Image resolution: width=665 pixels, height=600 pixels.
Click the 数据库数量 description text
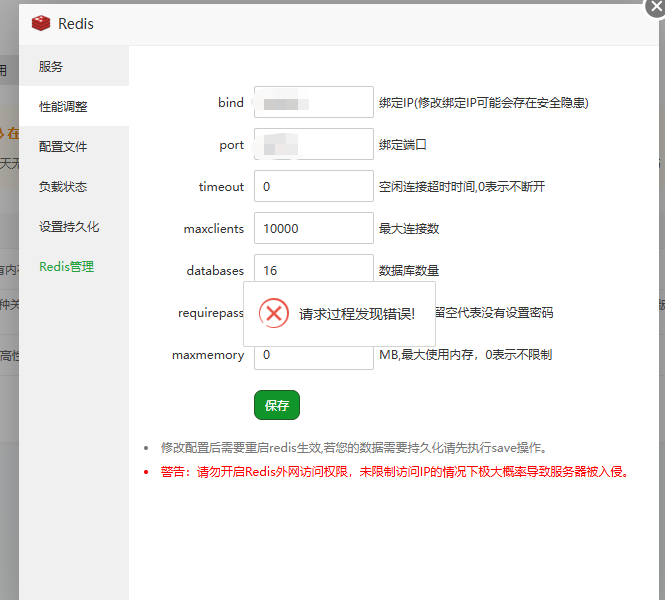(409, 271)
